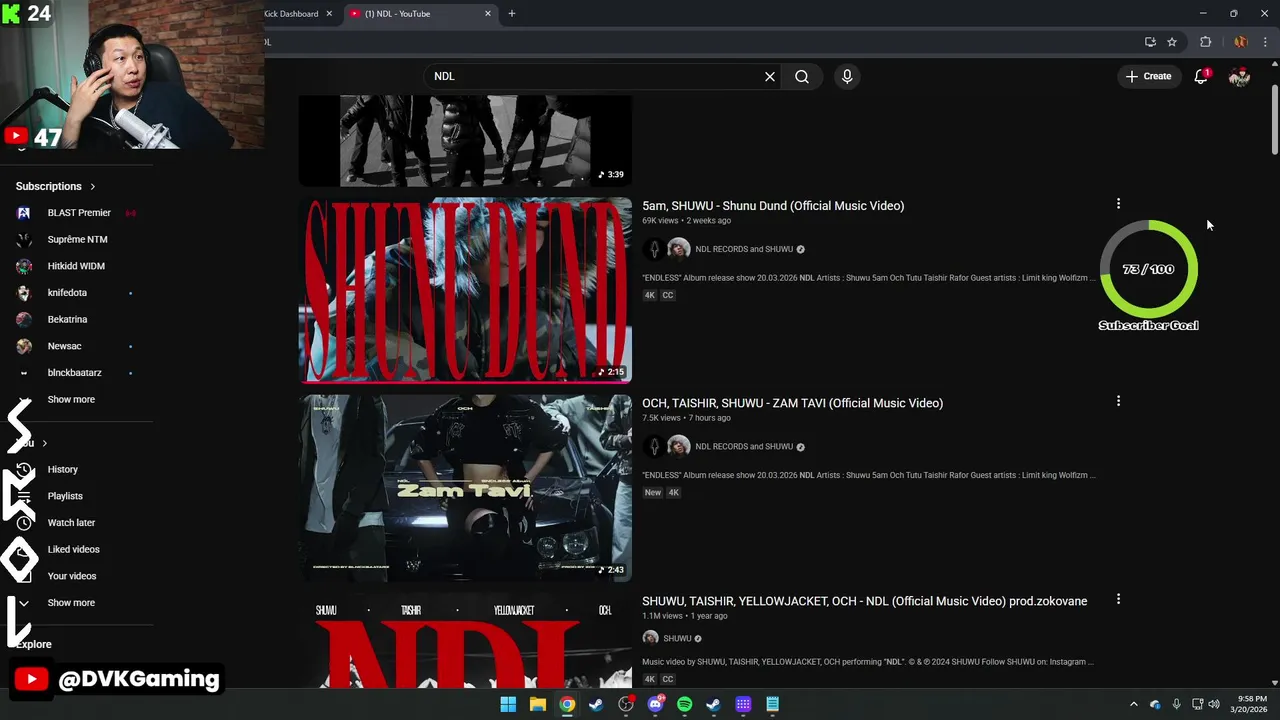The image size is (1280, 720).
Task: Open options menu for Shunu Dund video
Action: click(1118, 203)
